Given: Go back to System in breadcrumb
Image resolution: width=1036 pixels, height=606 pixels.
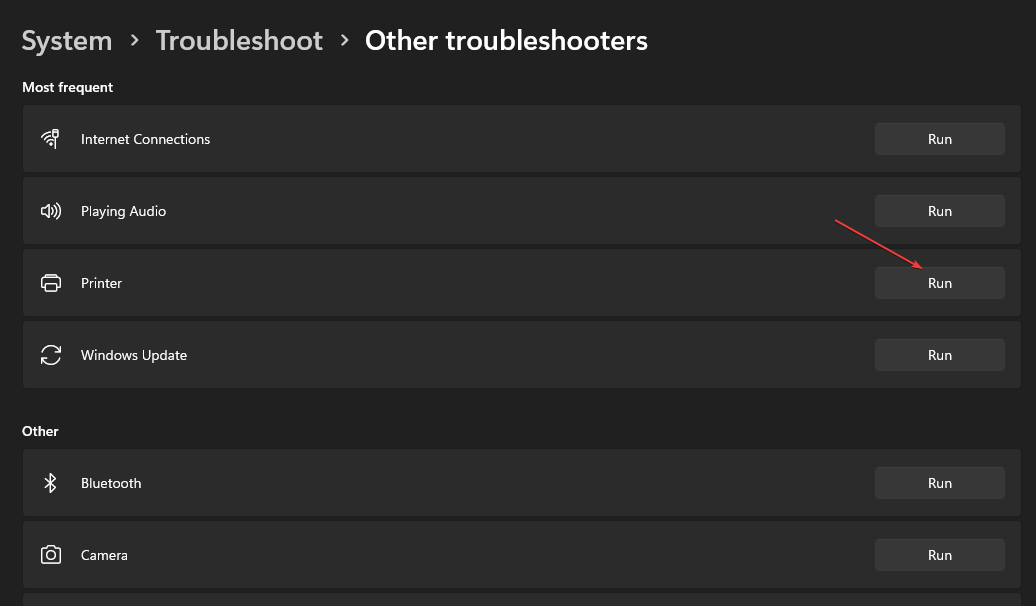Looking at the screenshot, I should [x=67, y=41].
